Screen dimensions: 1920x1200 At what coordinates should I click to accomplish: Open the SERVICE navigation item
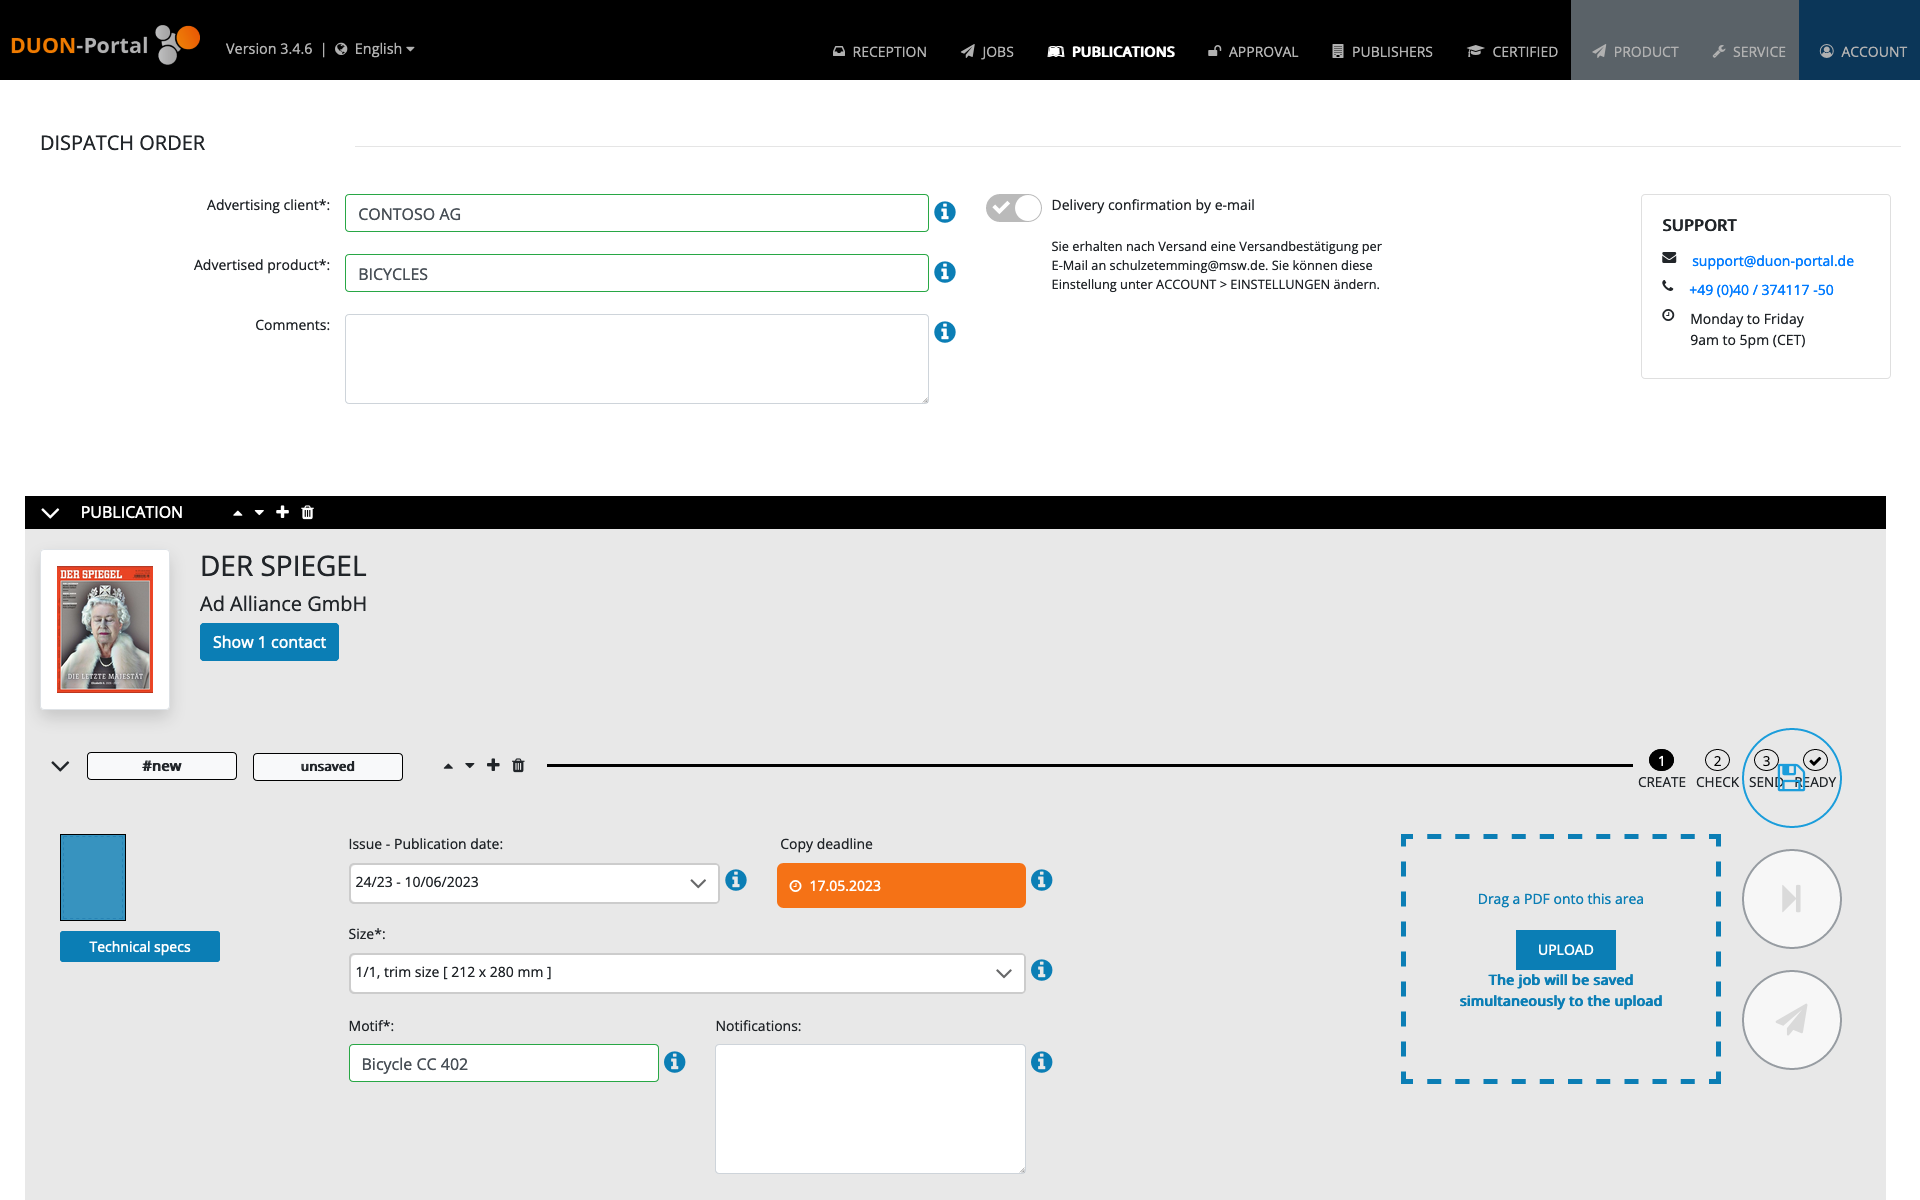pyautogui.click(x=1749, y=51)
